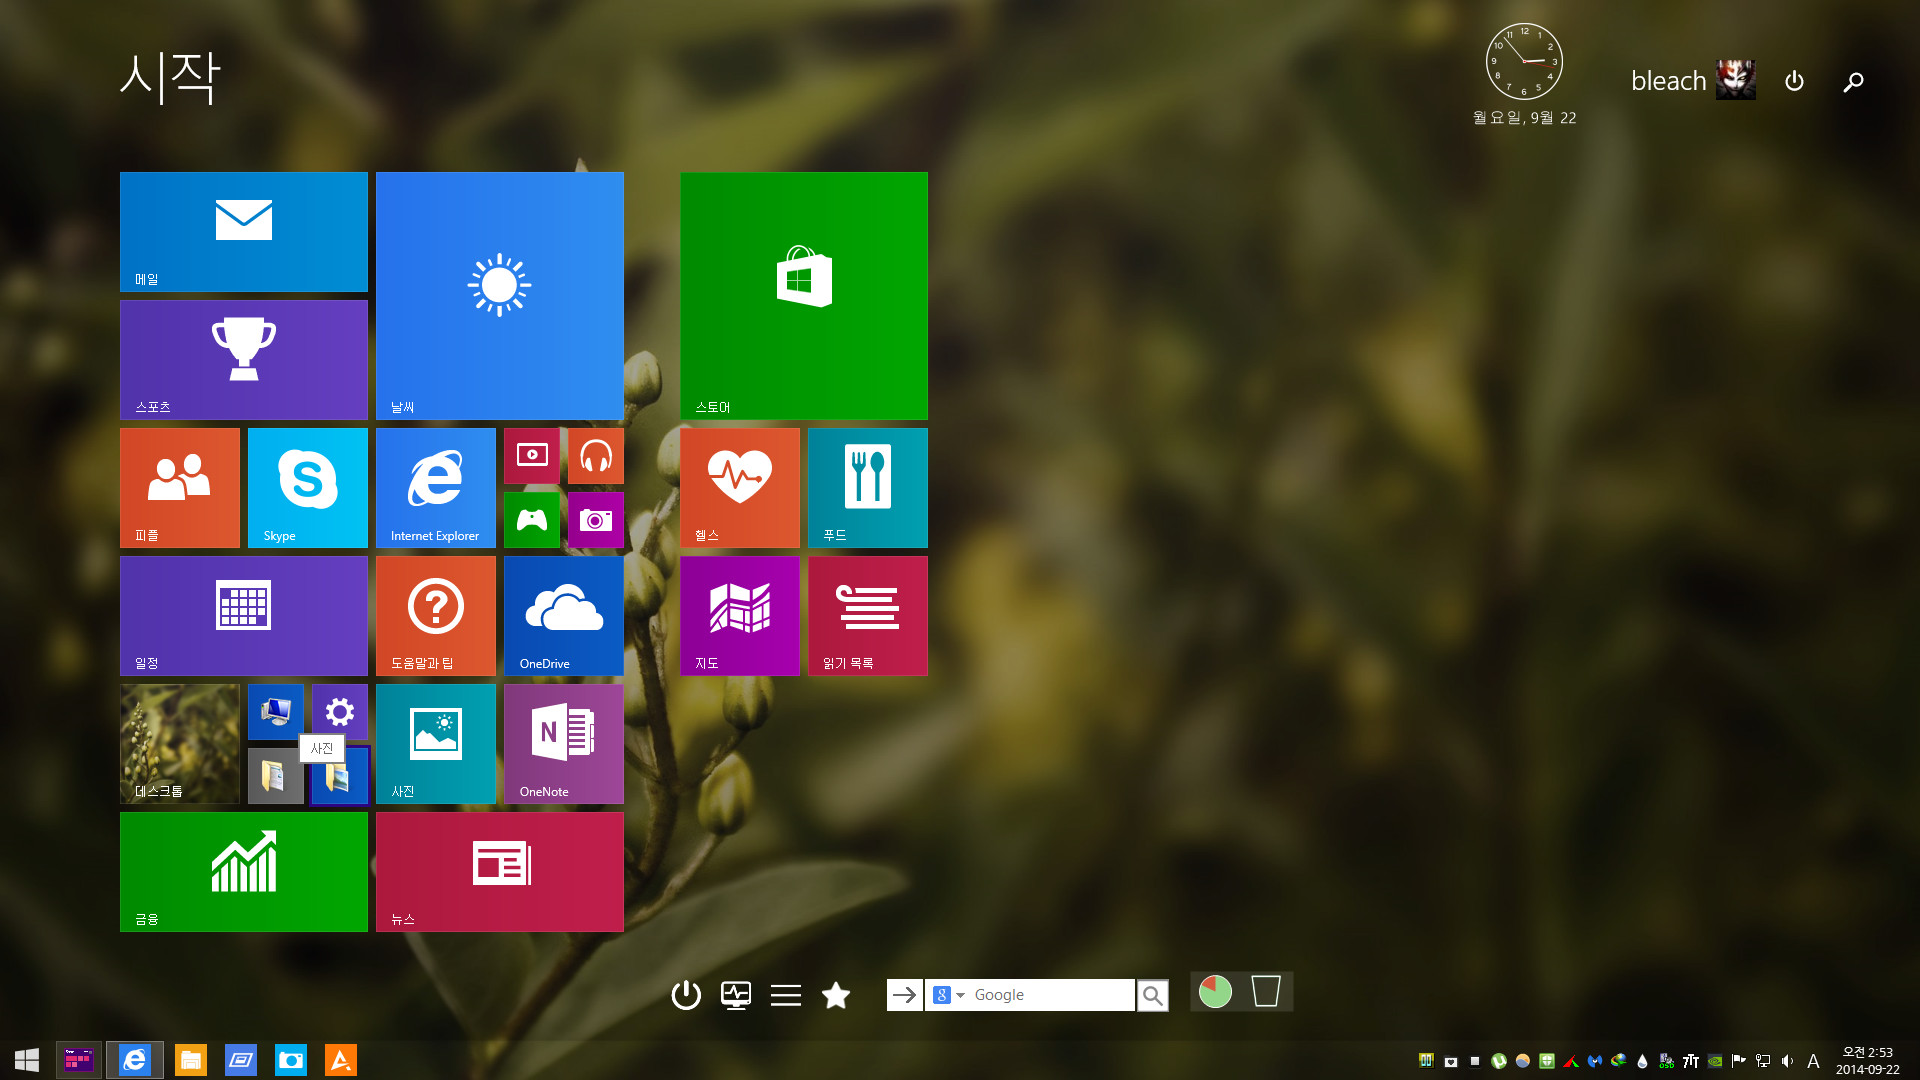Open the 도움말과 팁 (Help and Tips) tile
Image resolution: width=1920 pixels, height=1080 pixels.
coord(436,616)
